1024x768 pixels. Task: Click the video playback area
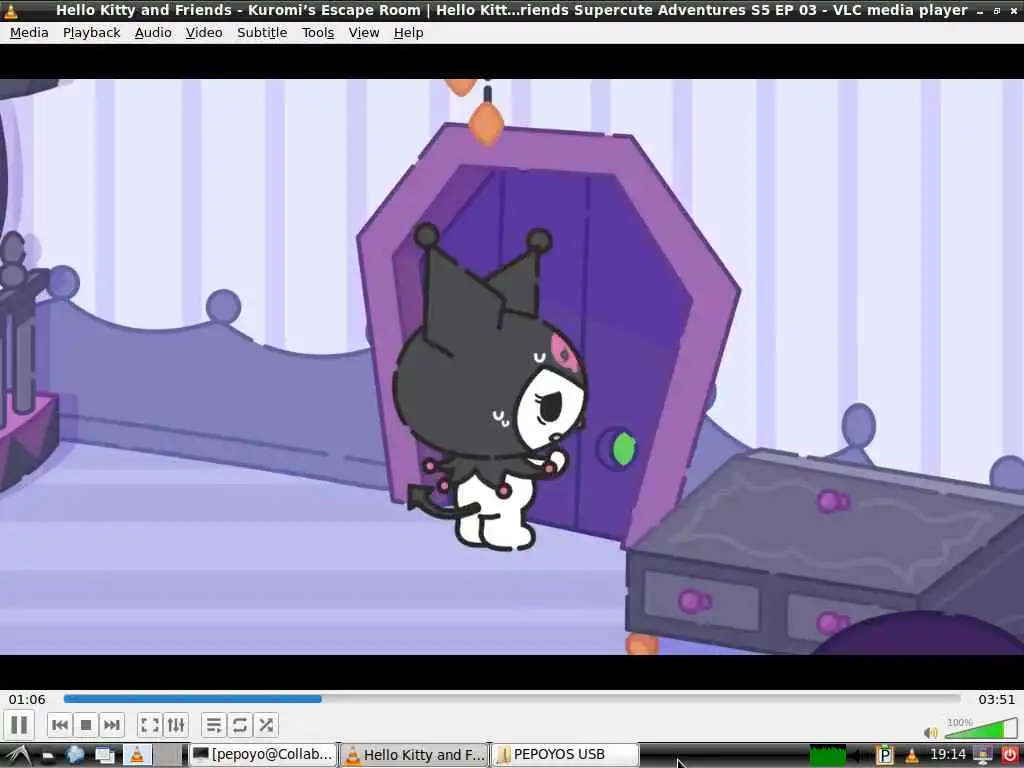coord(512,366)
